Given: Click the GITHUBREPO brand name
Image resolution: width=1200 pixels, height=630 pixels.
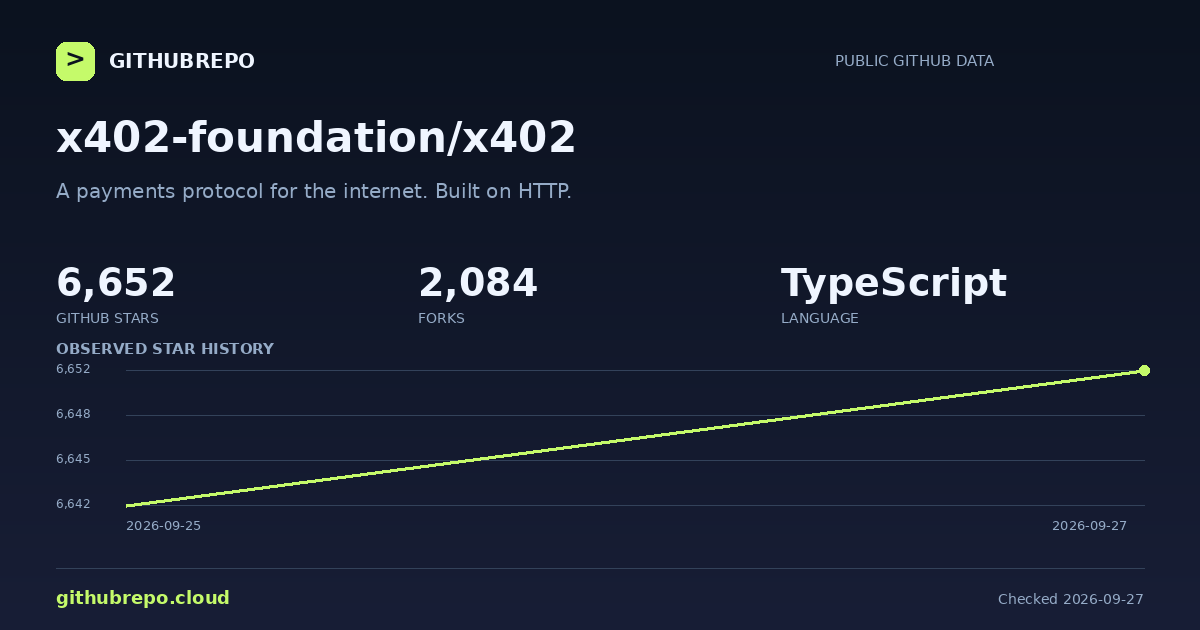Looking at the screenshot, I should coord(182,62).
